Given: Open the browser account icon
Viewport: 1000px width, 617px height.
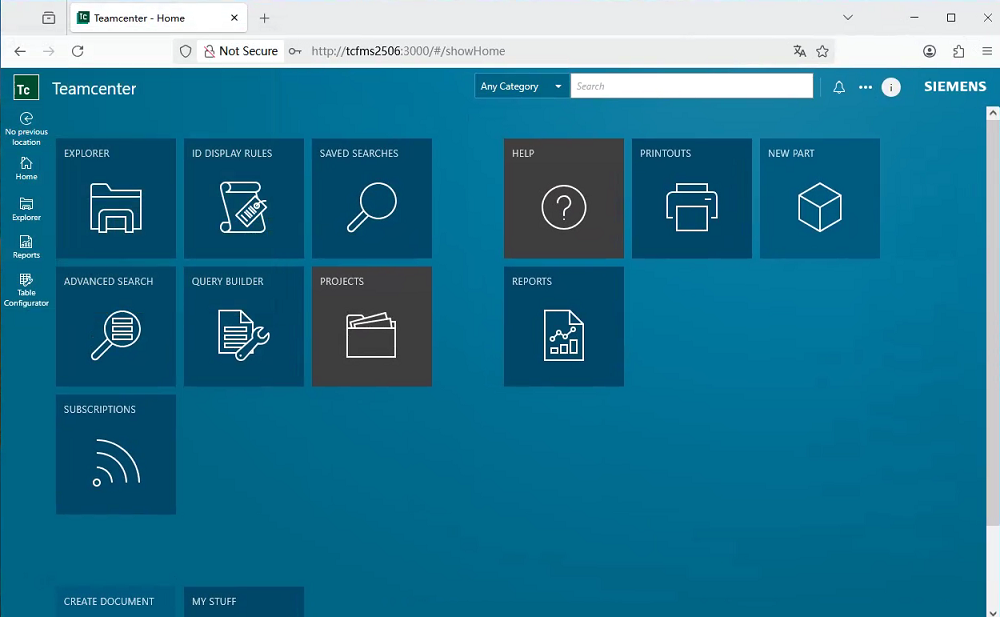Looking at the screenshot, I should tap(929, 51).
